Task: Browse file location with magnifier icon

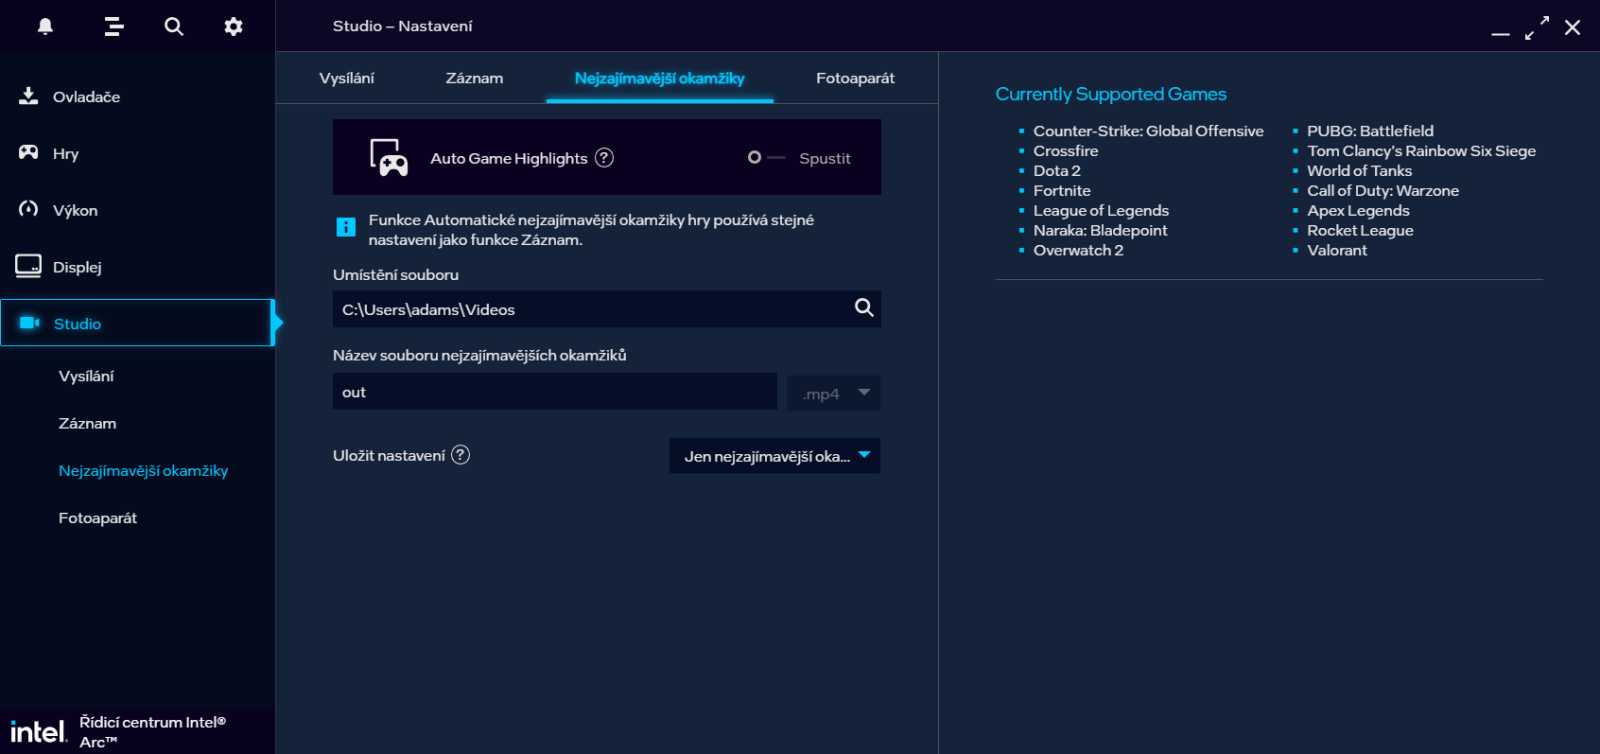Action: tap(864, 308)
